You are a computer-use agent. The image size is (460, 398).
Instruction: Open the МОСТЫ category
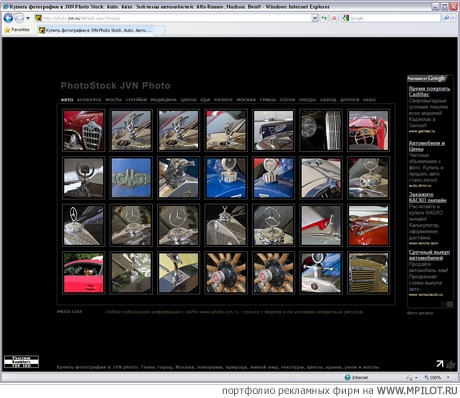(x=114, y=100)
